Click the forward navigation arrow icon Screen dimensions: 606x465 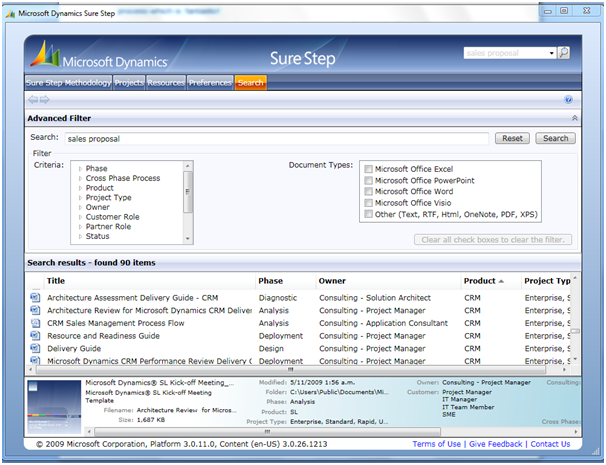pos(45,100)
